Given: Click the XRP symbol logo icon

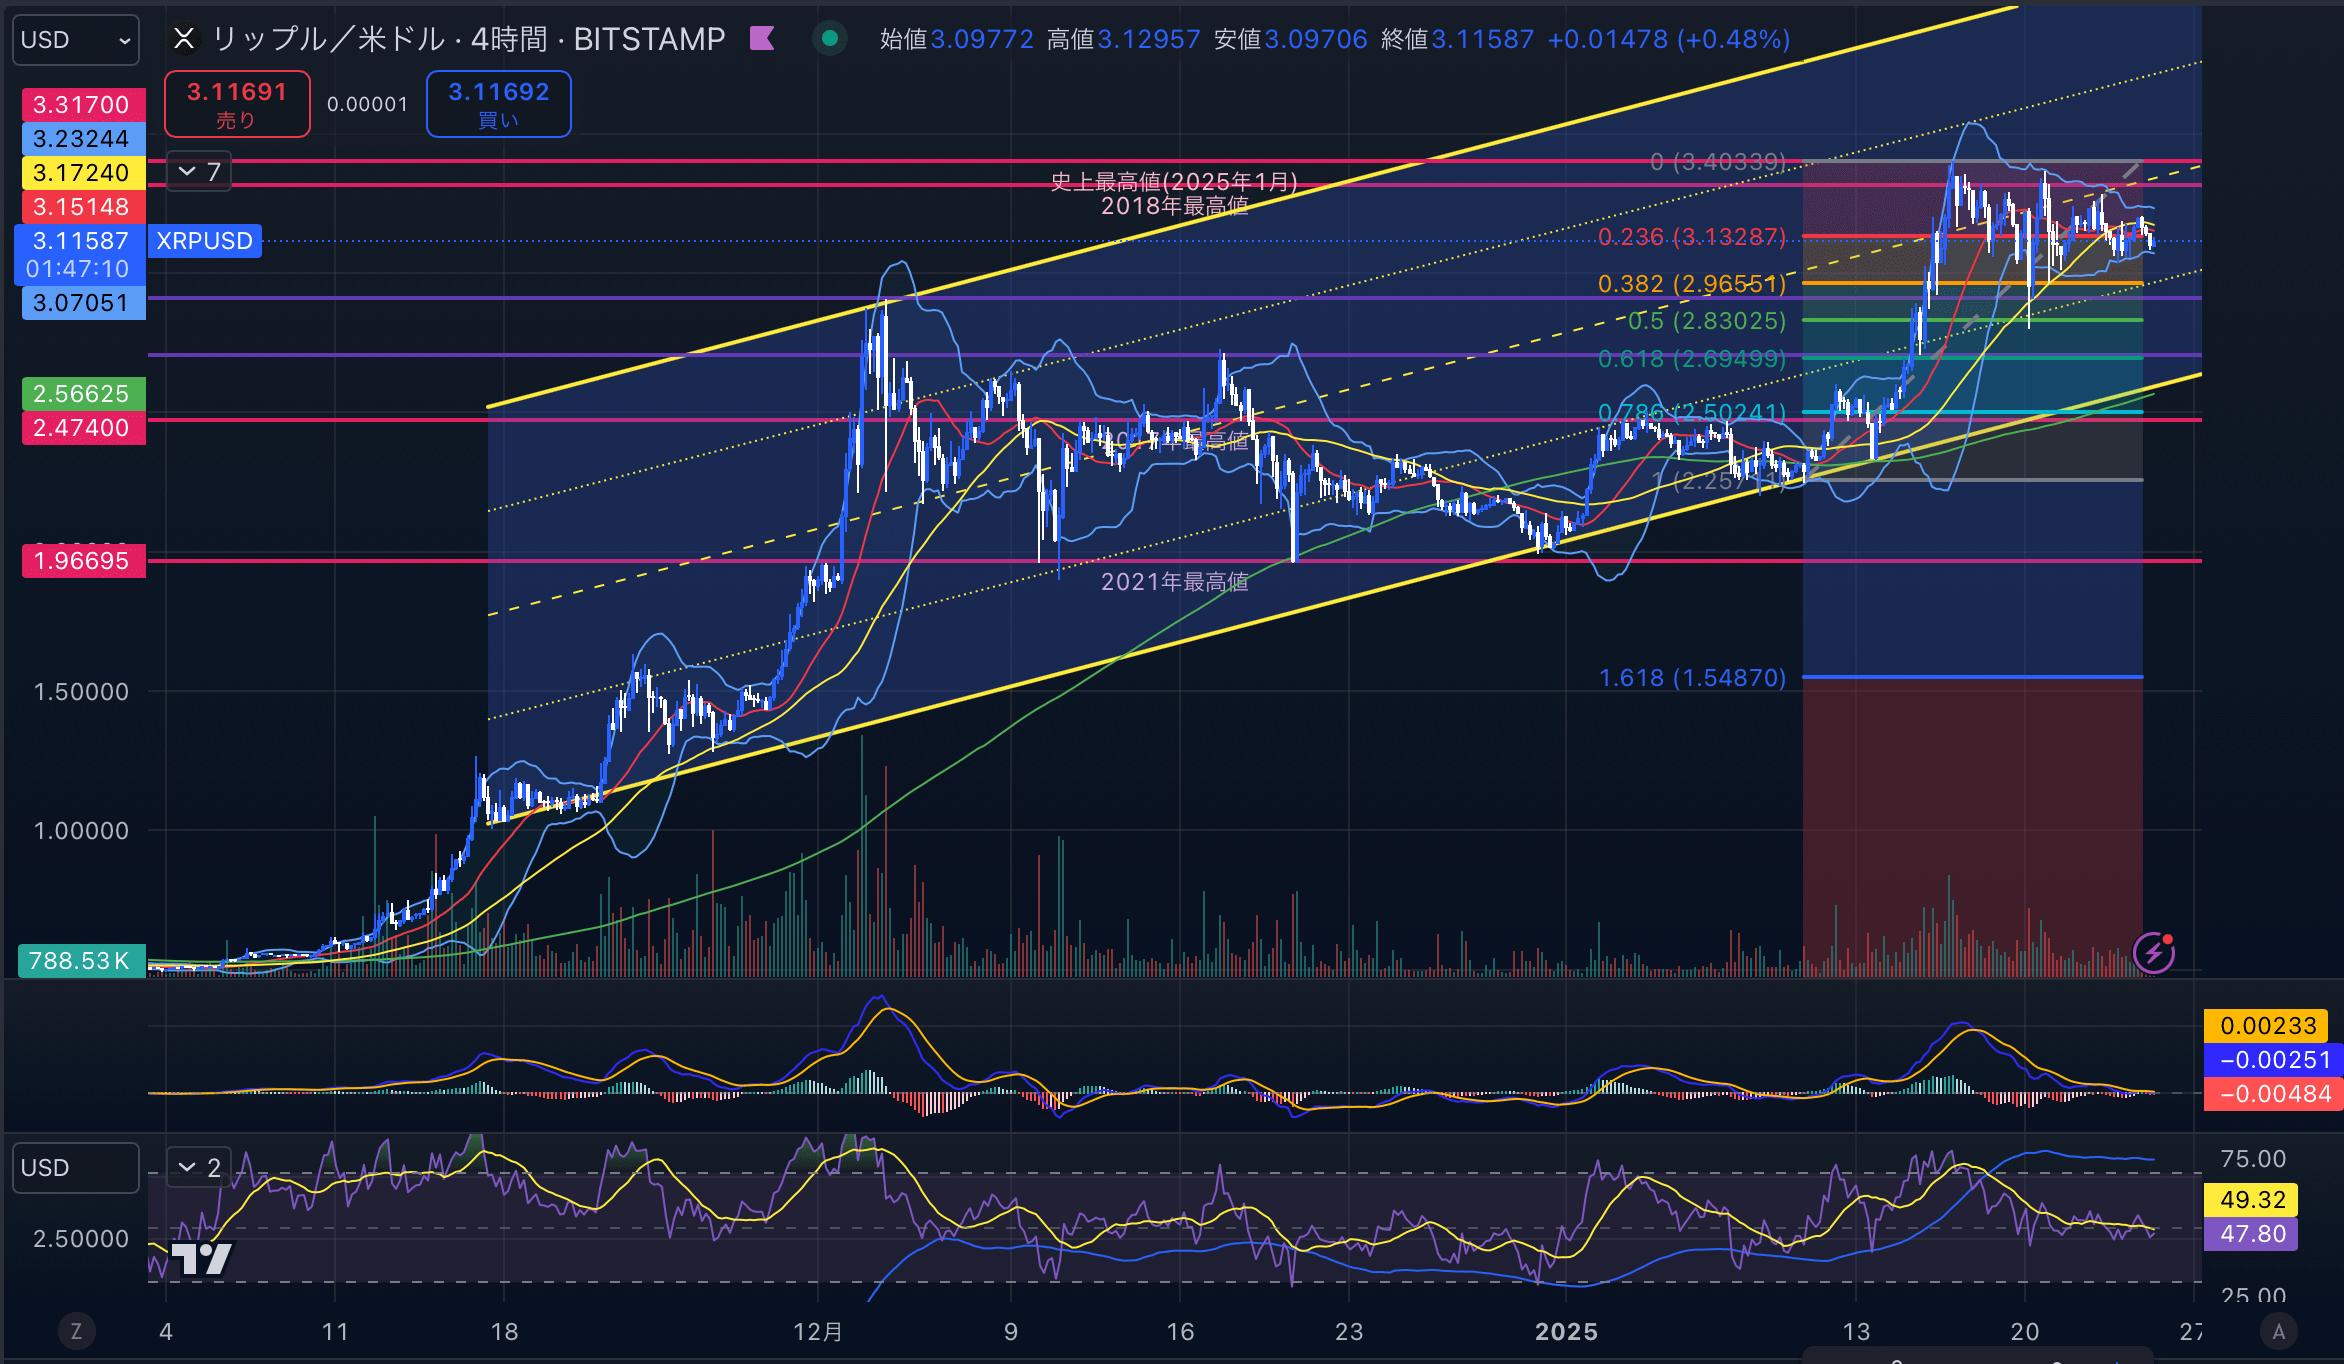Looking at the screenshot, I should point(184,39).
